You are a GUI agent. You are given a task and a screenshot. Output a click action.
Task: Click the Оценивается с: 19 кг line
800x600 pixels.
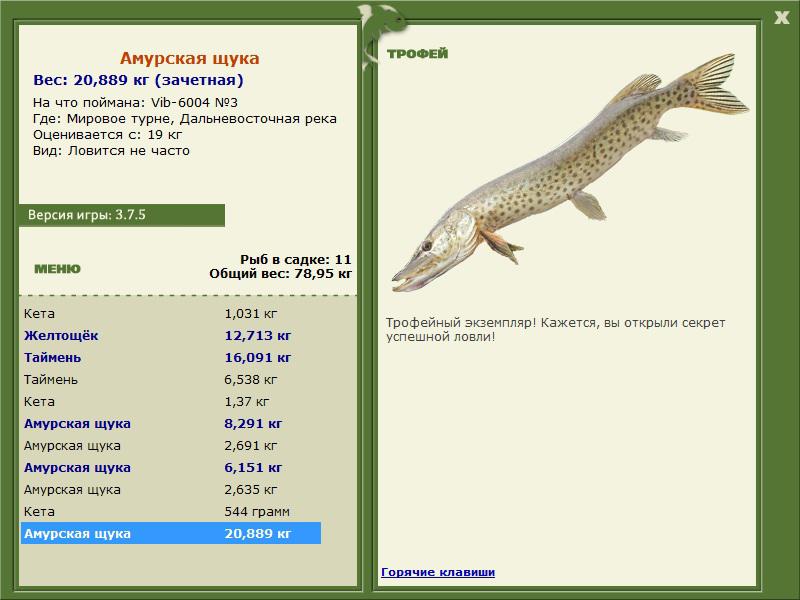click(x=108, y=135)
